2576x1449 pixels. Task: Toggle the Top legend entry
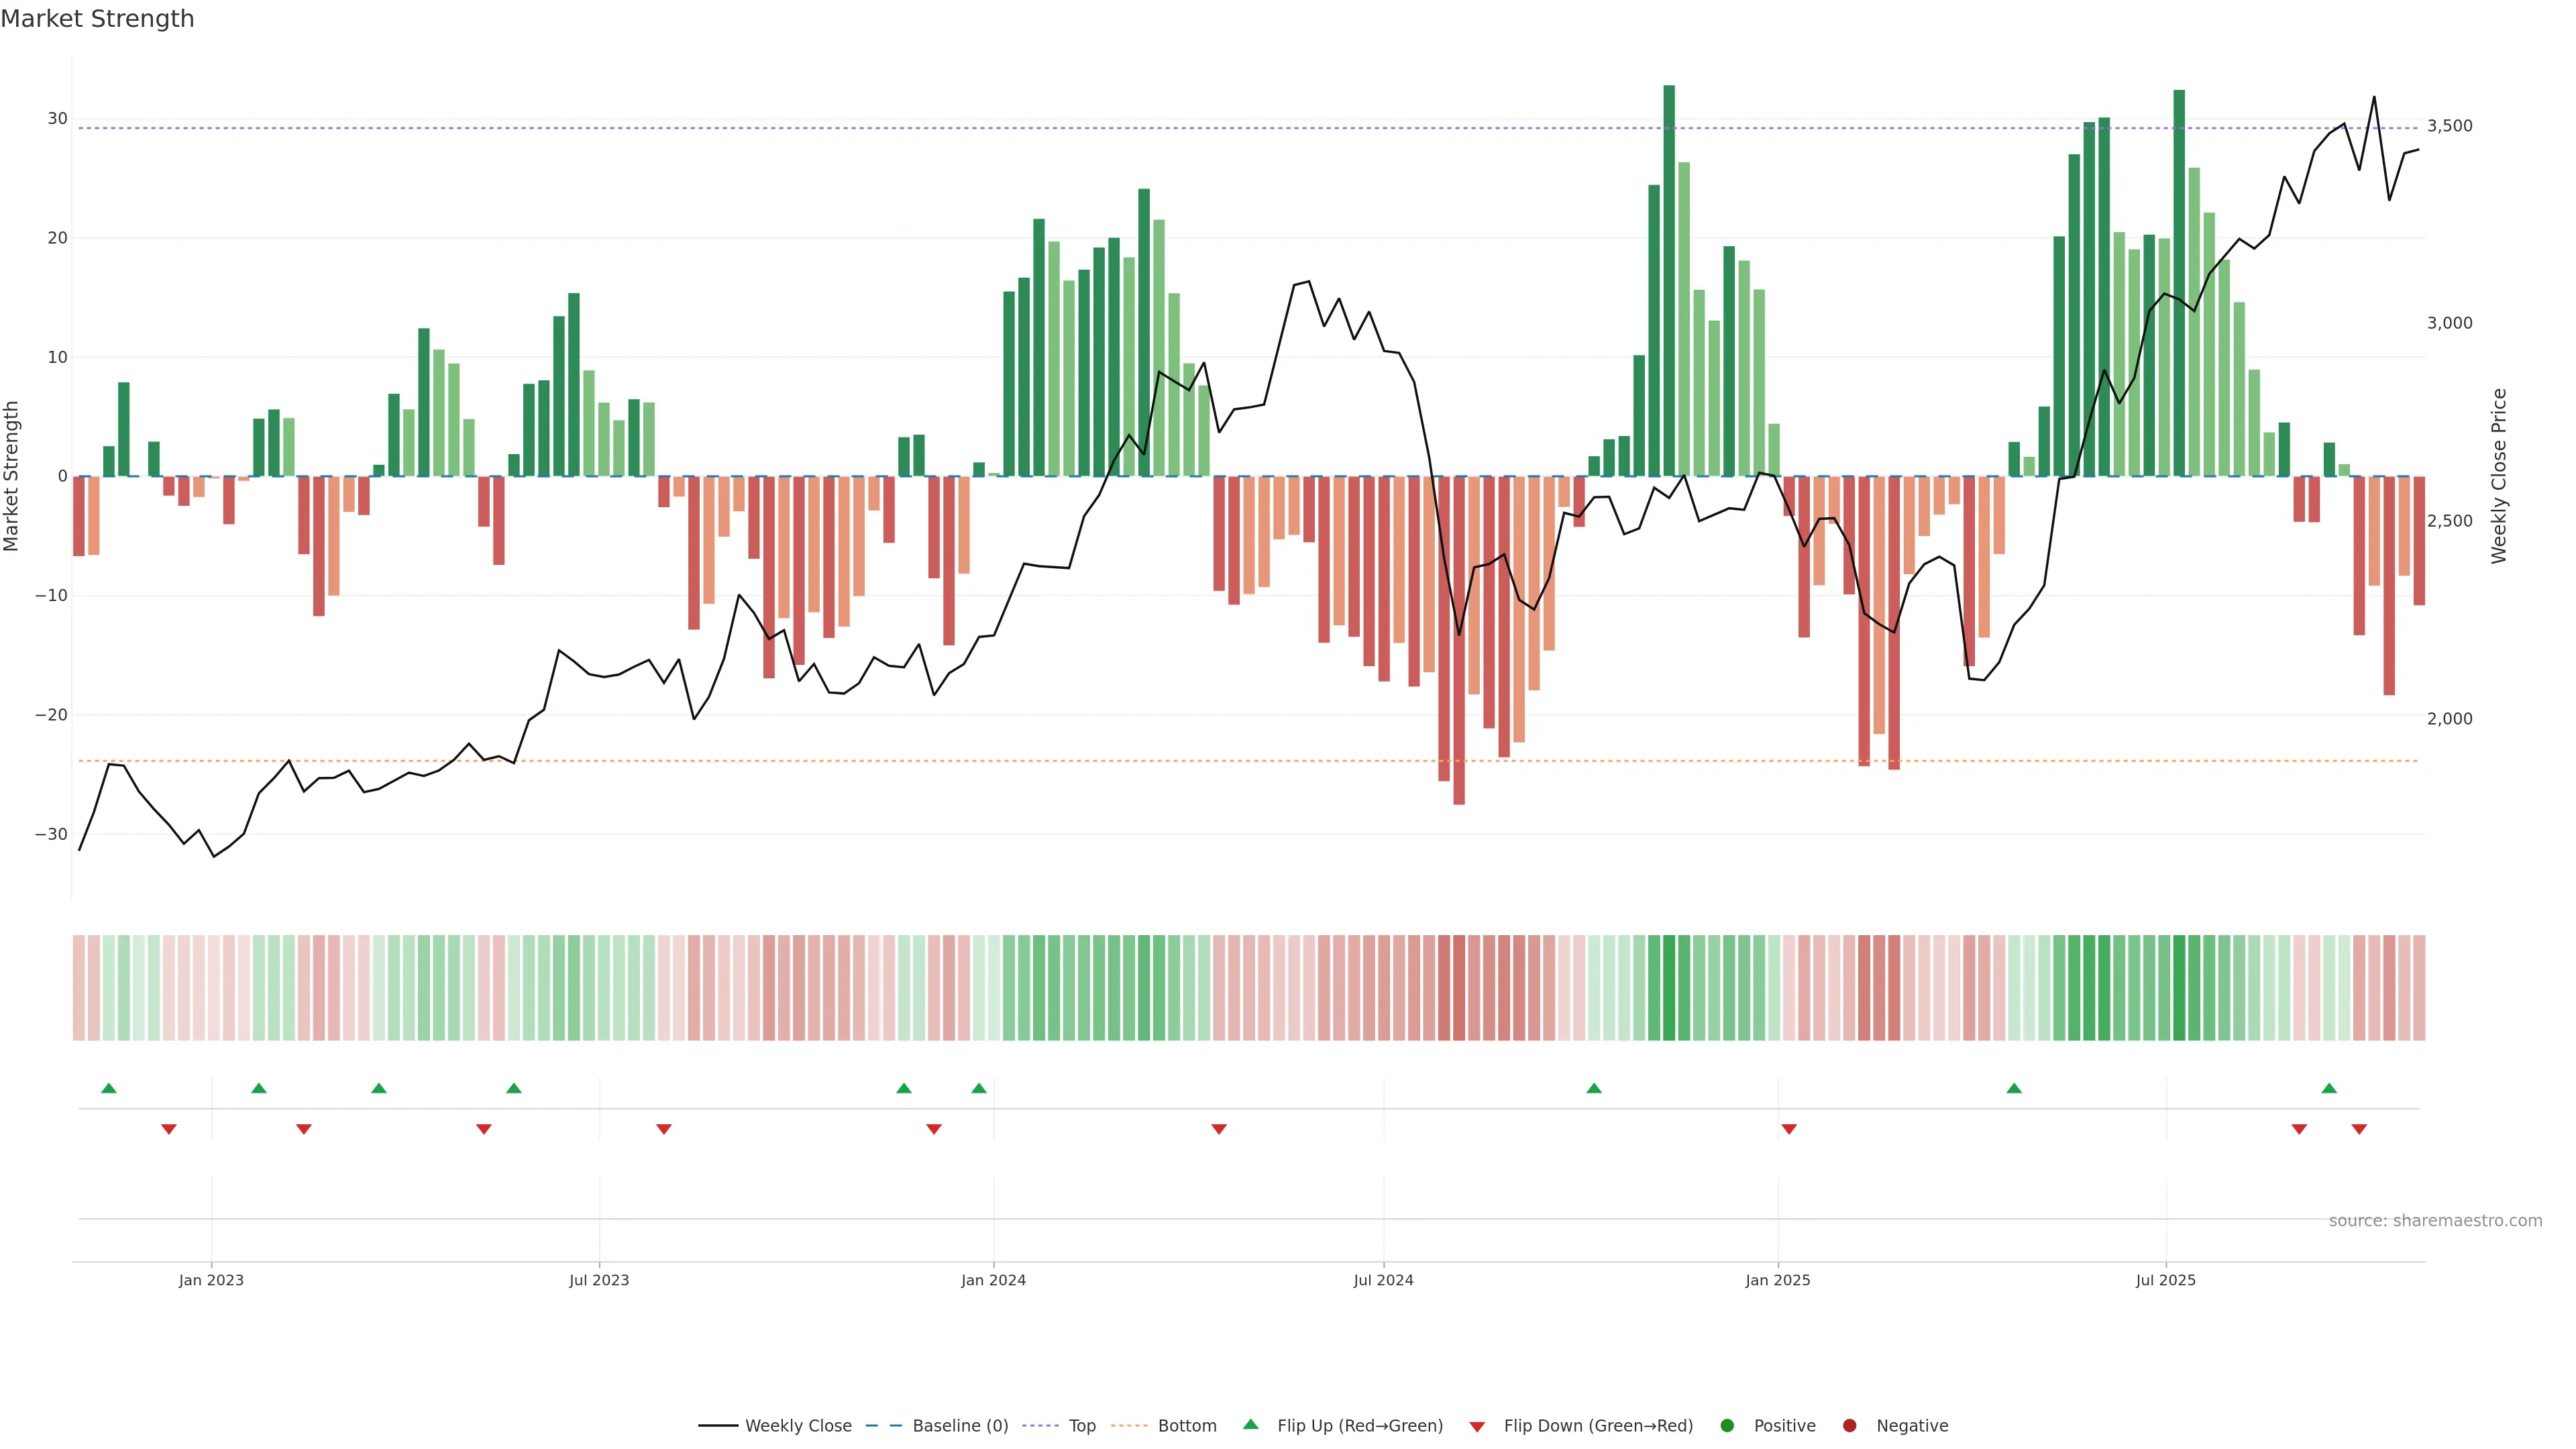pos(1081,1425)
